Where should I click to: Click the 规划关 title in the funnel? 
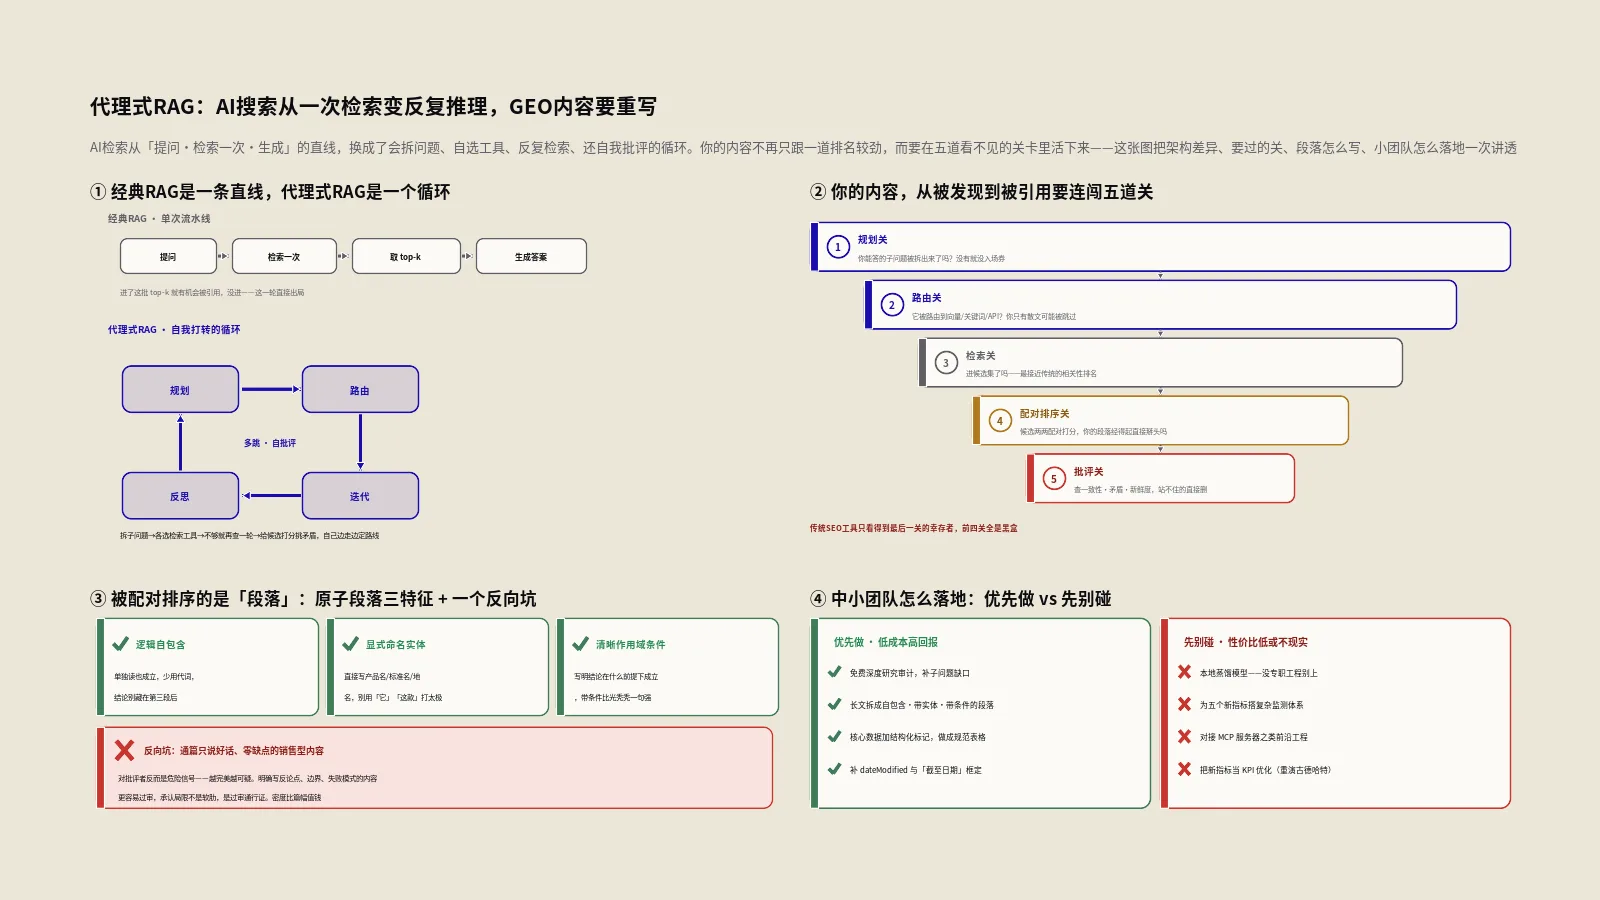click(872, 240)
